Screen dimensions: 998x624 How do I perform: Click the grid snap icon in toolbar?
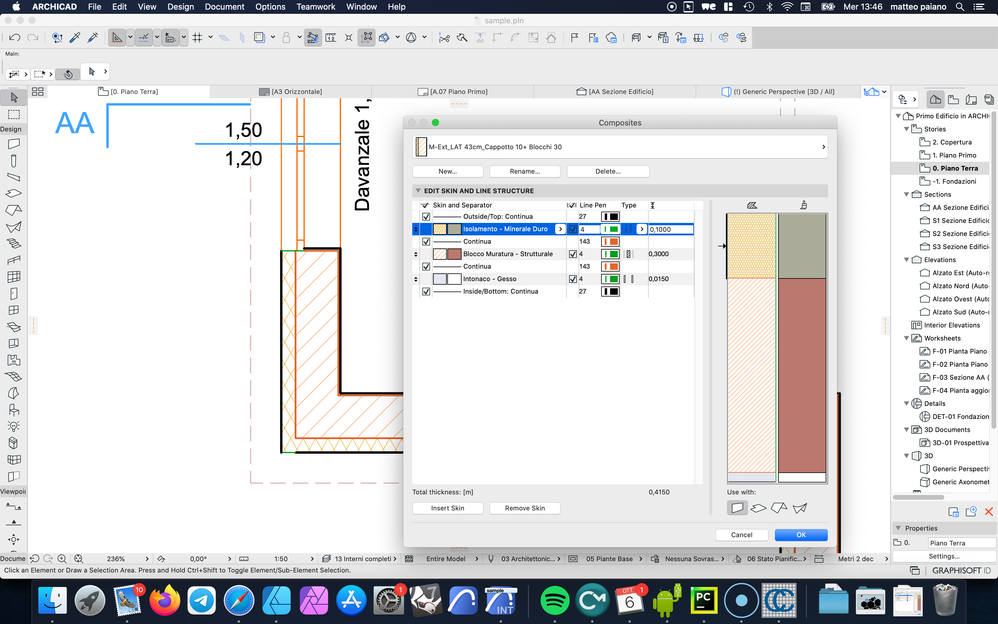(x=197, y=38)
